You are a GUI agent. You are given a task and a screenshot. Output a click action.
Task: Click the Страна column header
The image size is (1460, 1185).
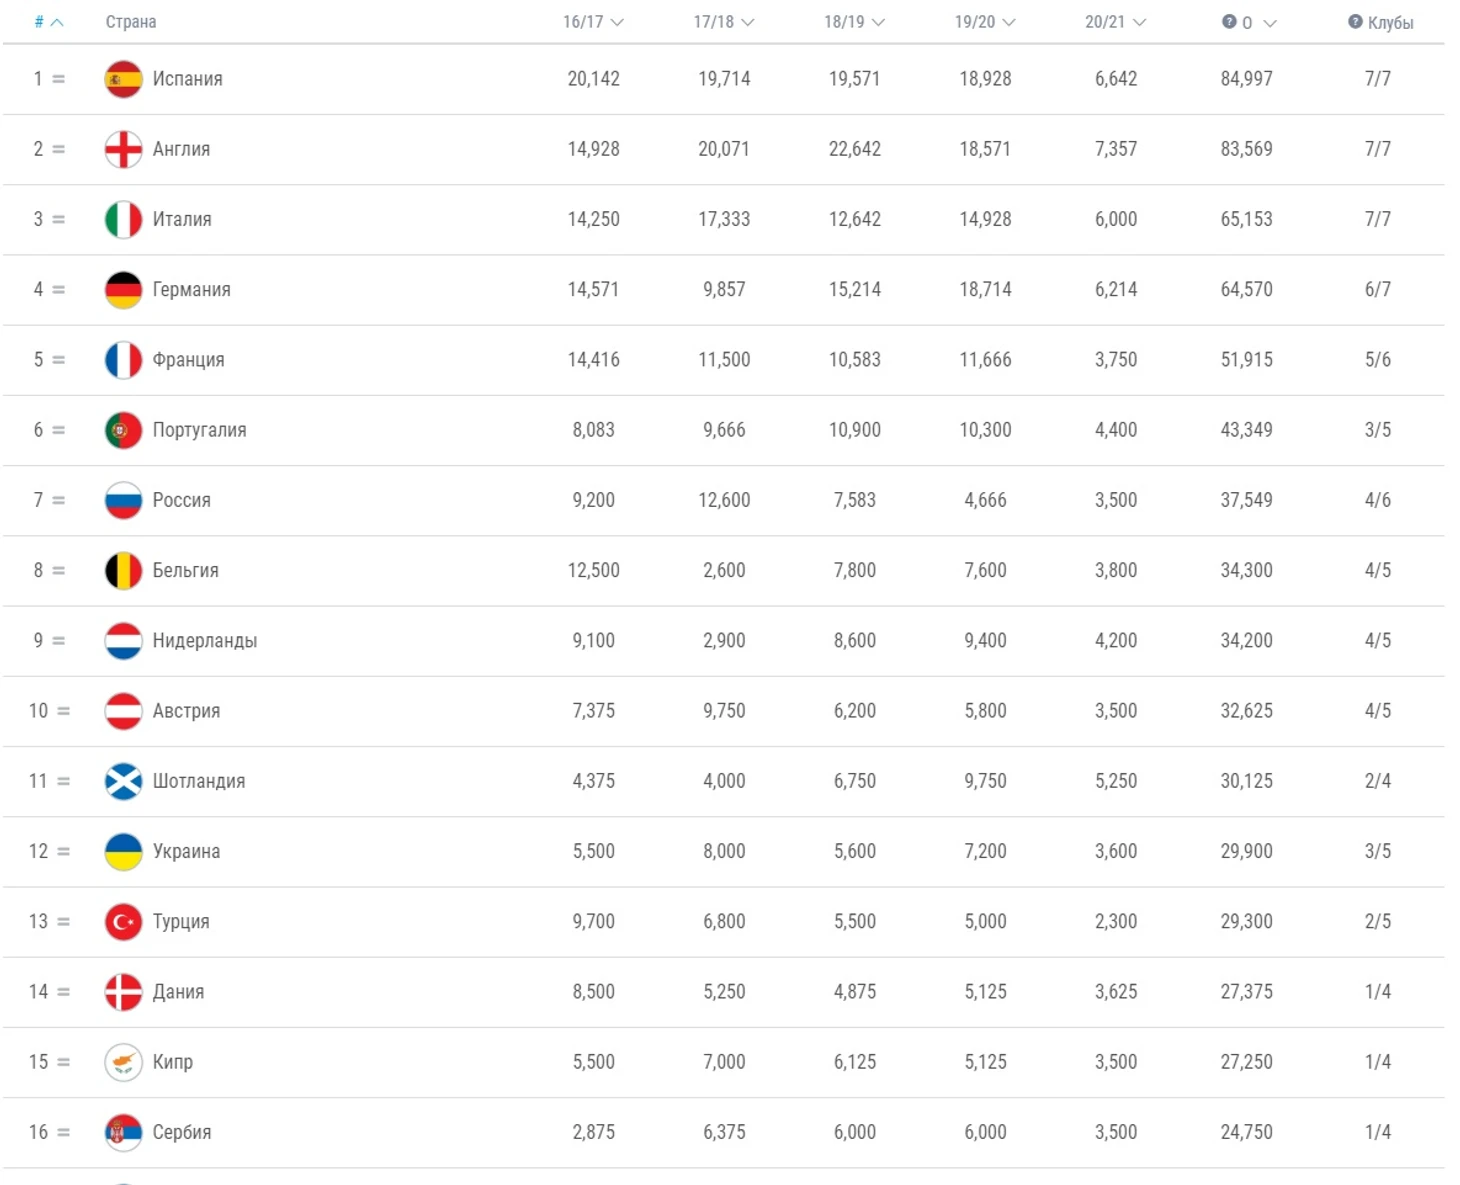point(131,22)
